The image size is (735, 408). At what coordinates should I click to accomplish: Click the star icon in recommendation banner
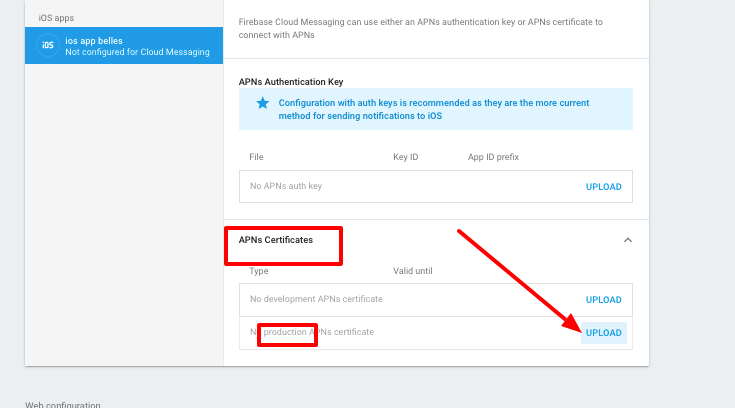(262, 103)
